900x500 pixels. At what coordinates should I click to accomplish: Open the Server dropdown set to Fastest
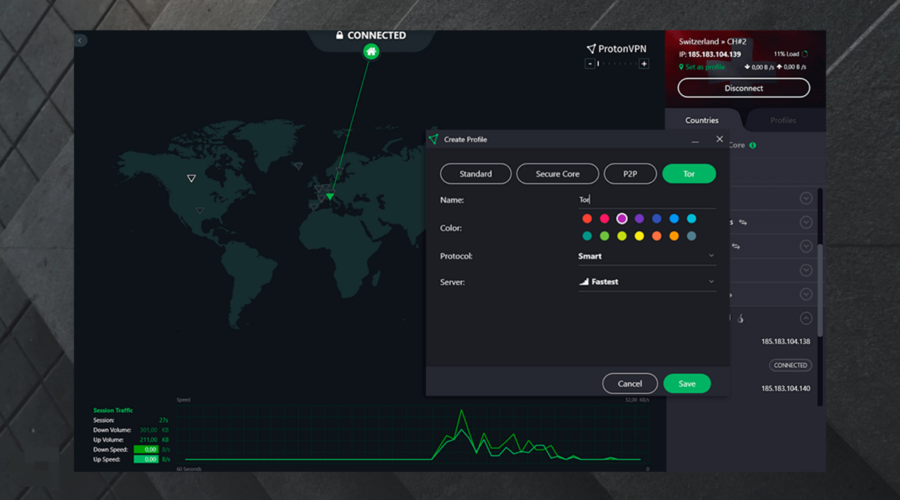[647, 282]
